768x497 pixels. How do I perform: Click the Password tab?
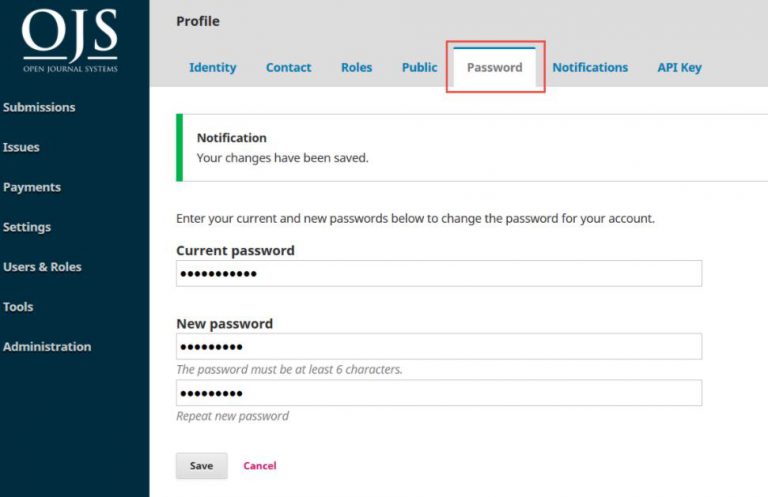(x=495, y=68)
